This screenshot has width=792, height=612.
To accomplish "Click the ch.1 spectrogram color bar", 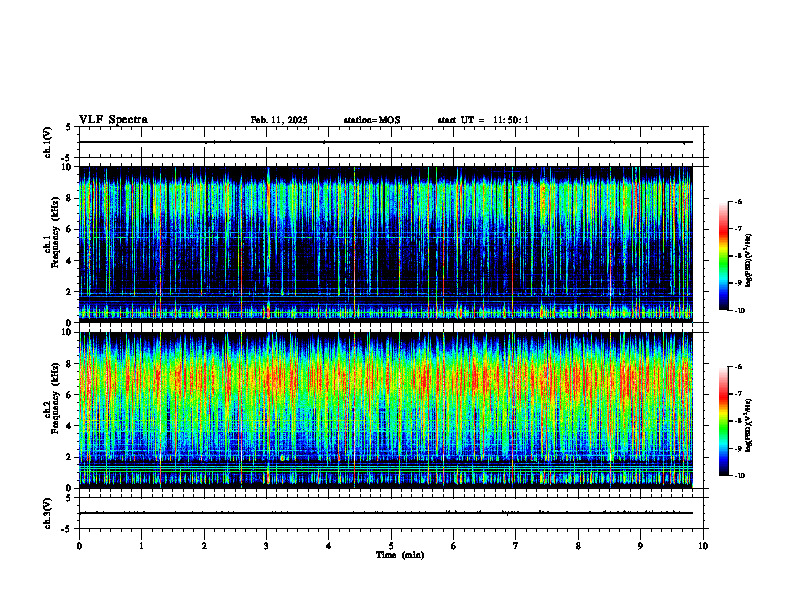I will (x=723, y=256).
